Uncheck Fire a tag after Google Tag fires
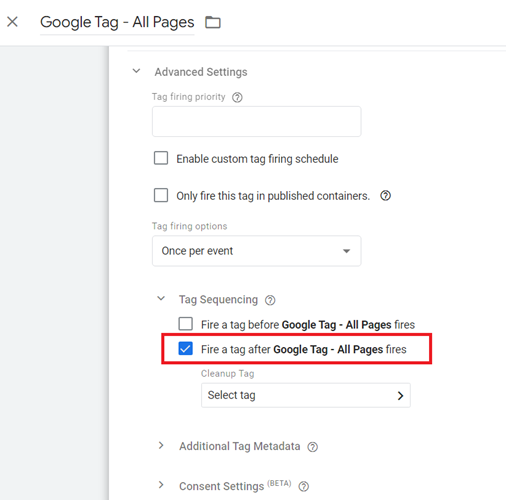506x500 pixels. (186, 348)
